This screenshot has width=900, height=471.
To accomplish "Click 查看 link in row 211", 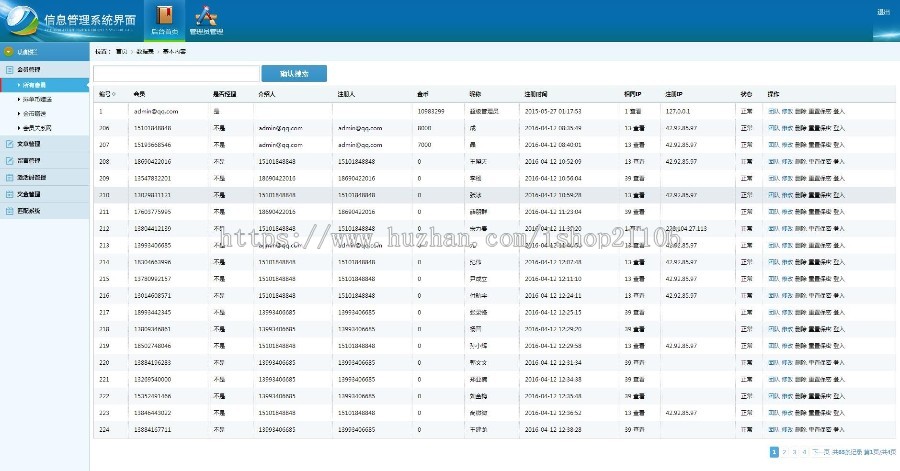I will (x=638, y=212).
